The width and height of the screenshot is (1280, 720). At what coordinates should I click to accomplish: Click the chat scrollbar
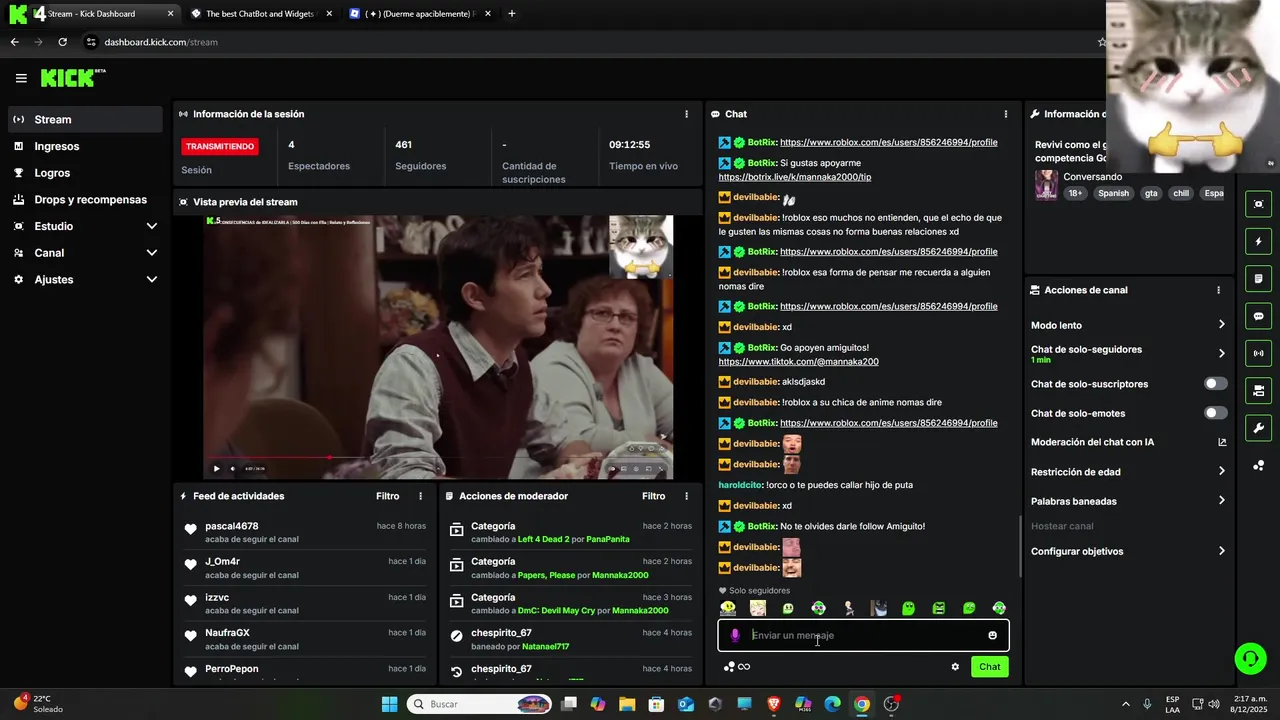1019,545
